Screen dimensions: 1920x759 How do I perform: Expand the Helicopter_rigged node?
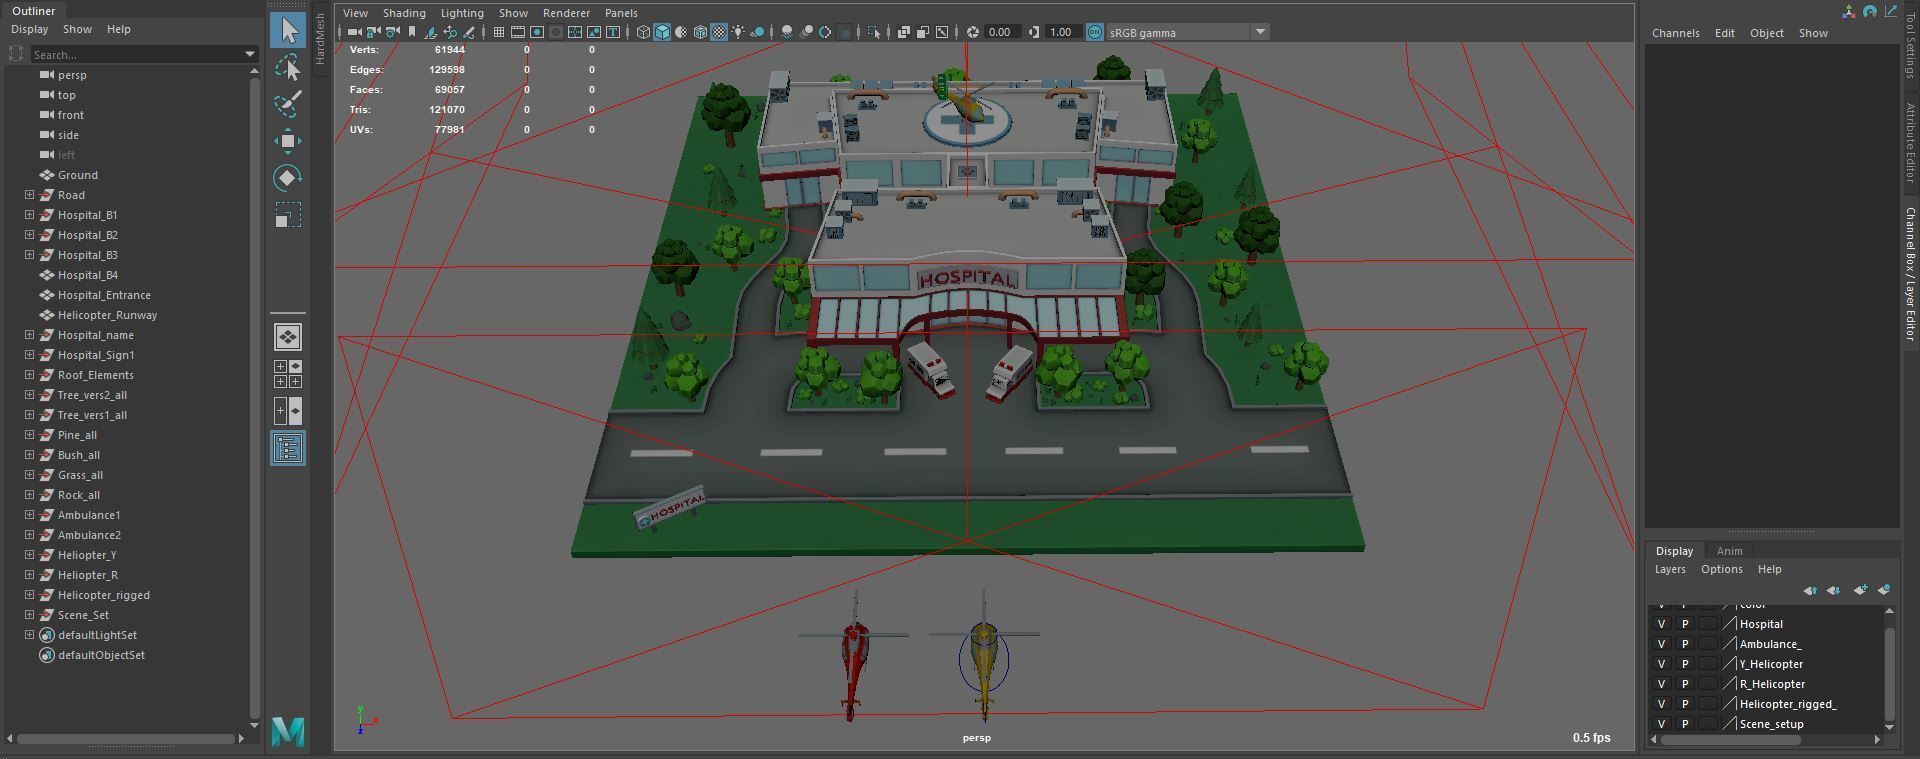click(x=29, y=595)
